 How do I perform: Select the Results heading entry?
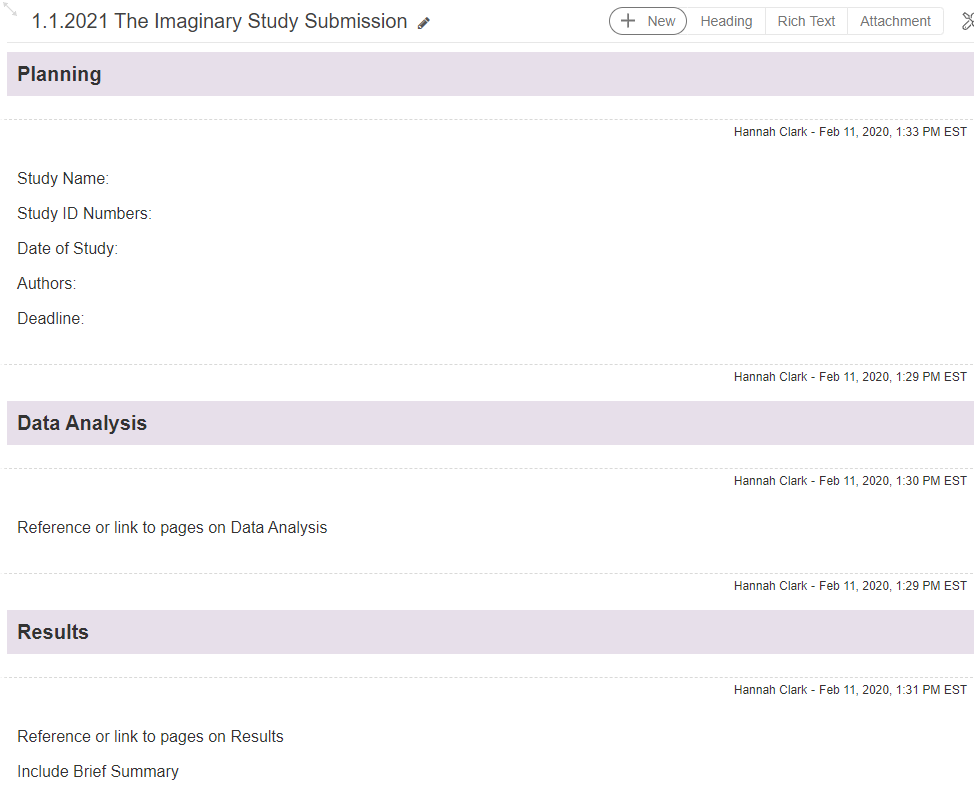pos(53,632)
